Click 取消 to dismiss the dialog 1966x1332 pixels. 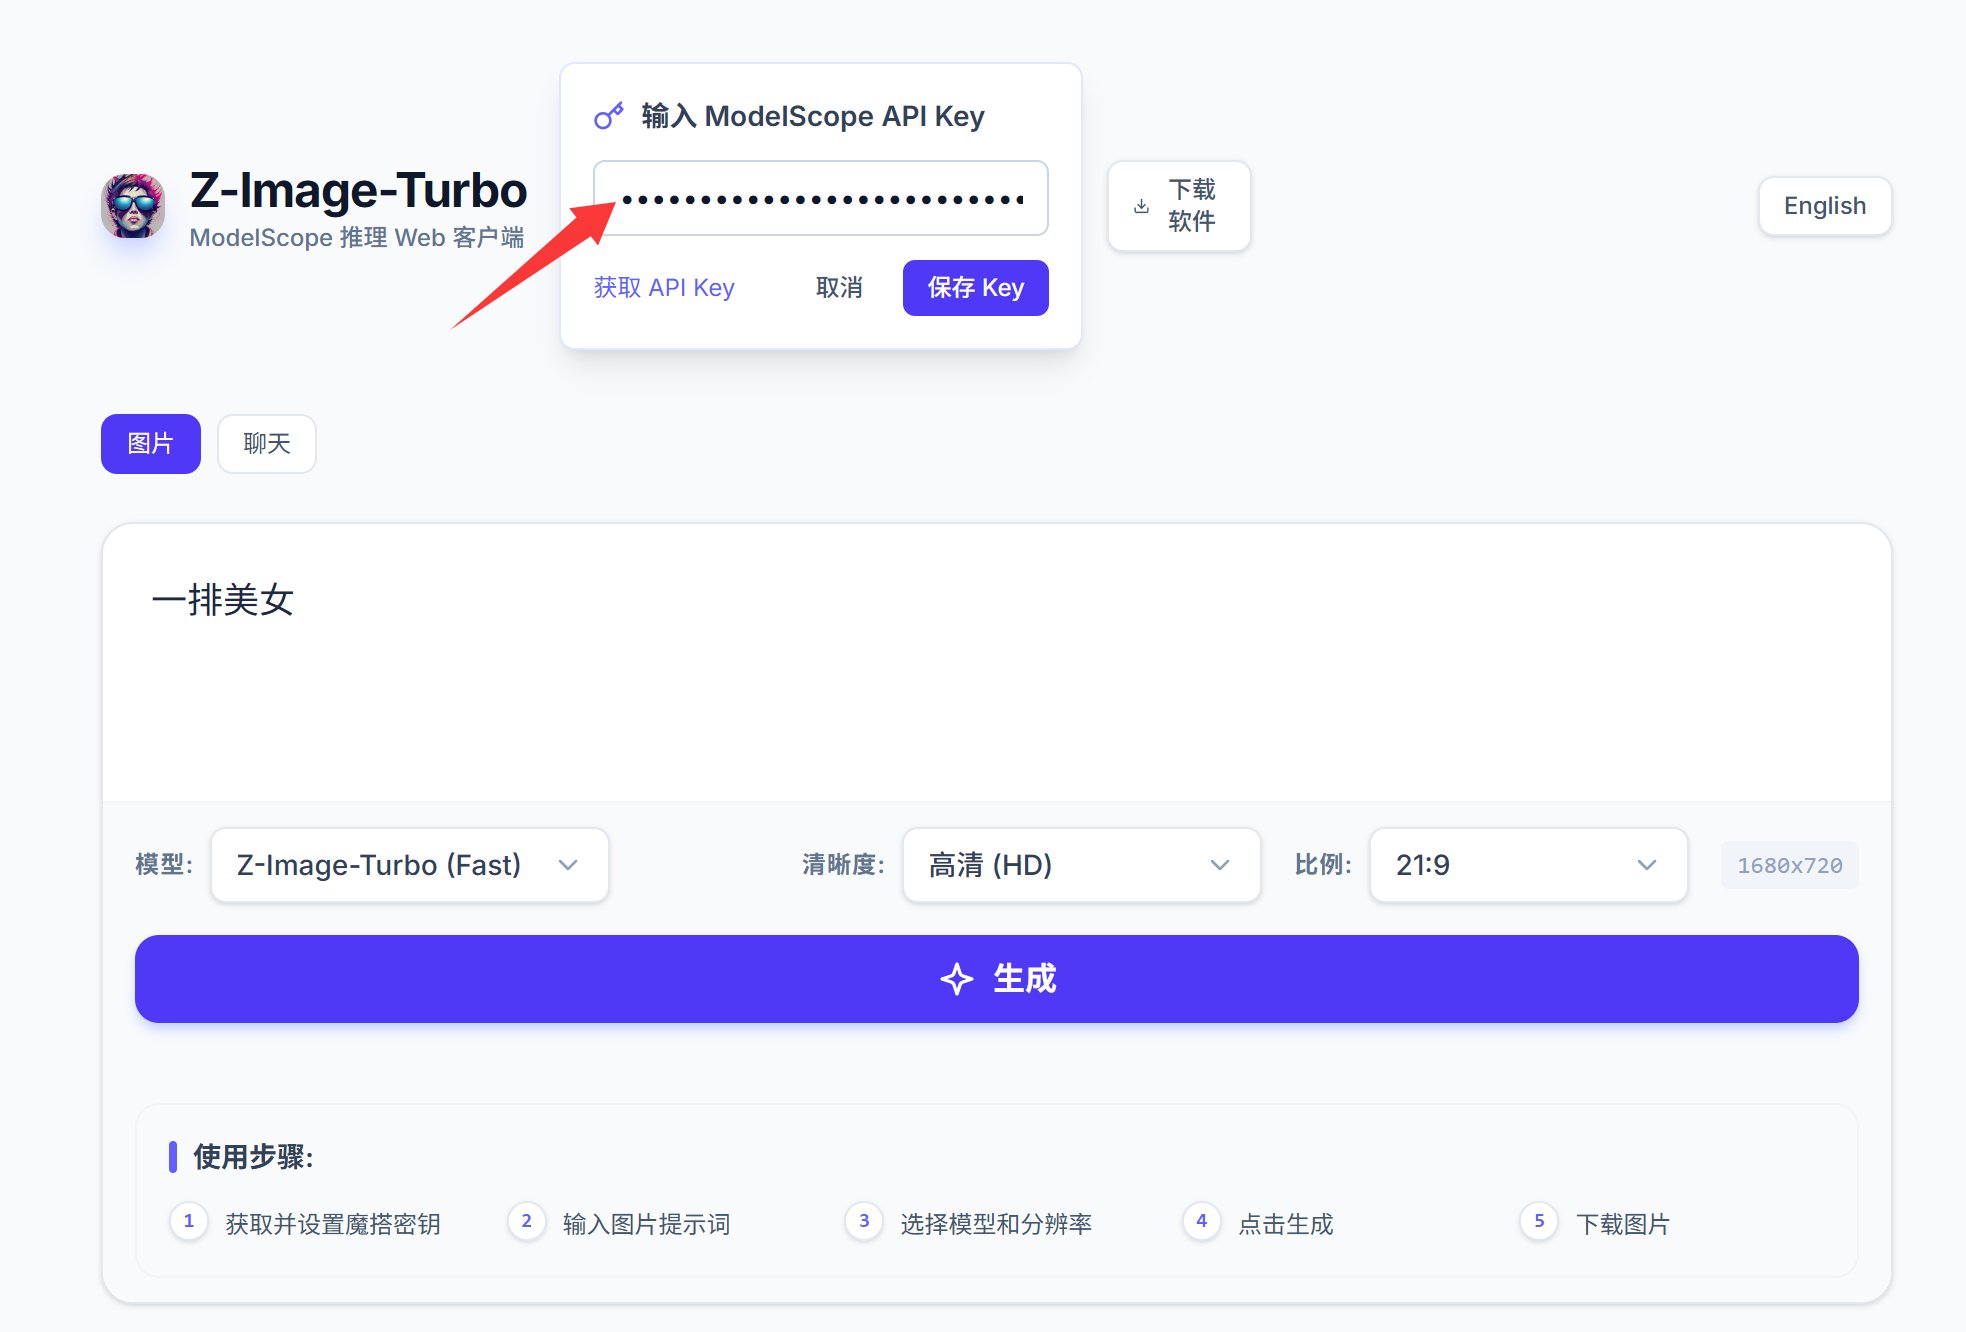coord(838,288)
